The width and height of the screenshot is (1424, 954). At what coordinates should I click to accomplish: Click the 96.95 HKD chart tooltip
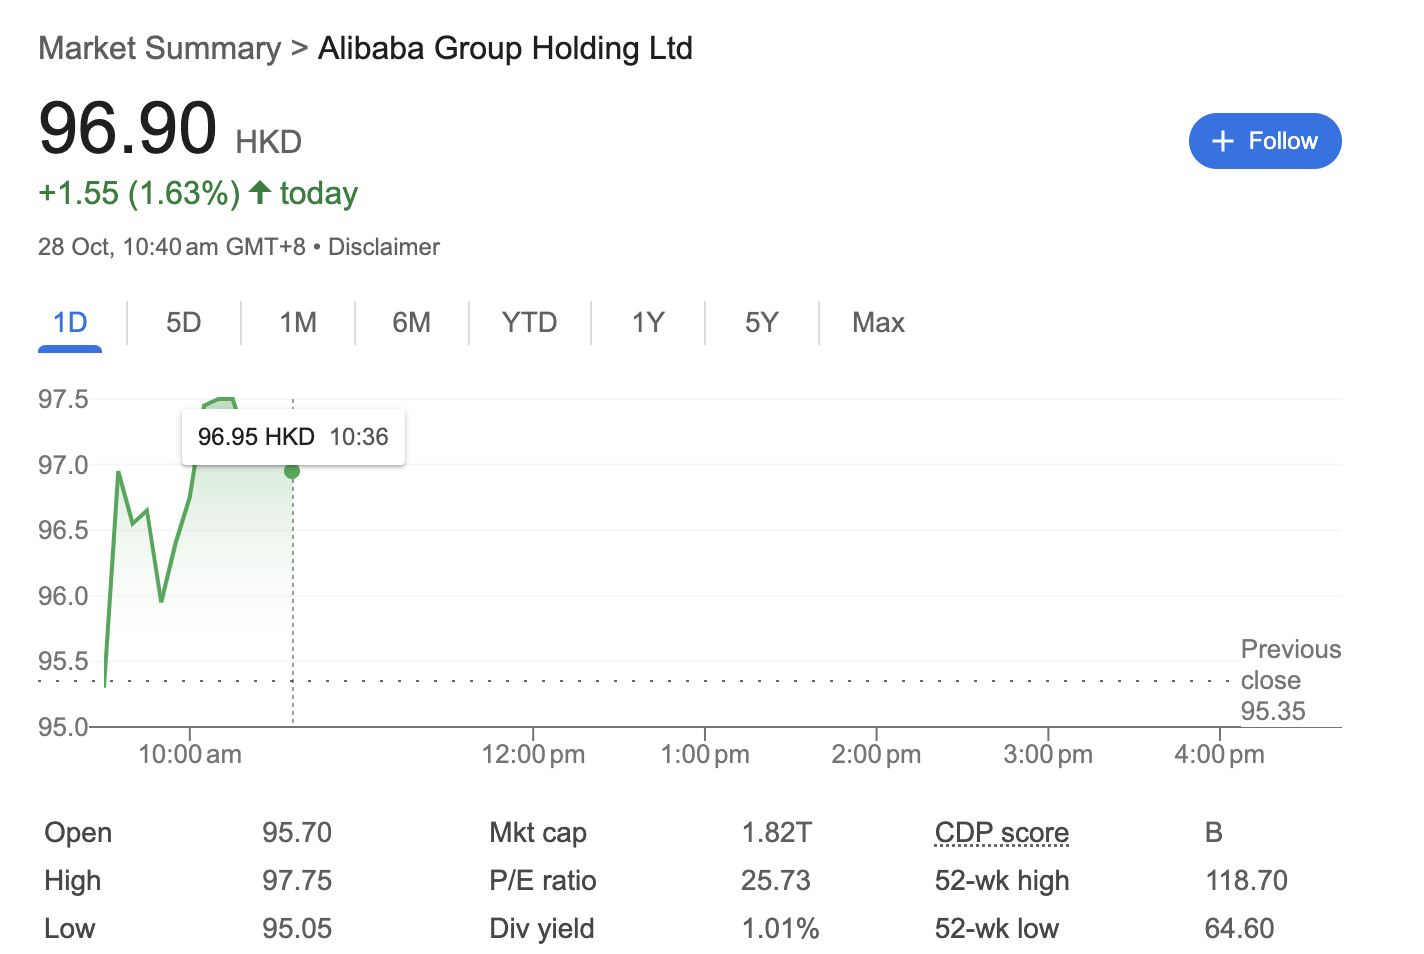point(293,437)
